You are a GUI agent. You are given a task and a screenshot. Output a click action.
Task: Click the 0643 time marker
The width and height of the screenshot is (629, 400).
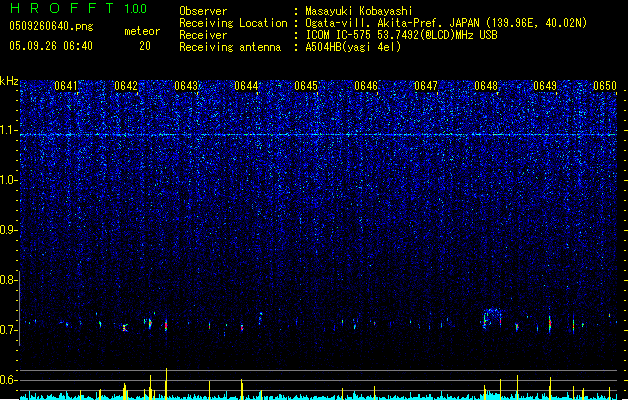pyautogui.click(x=186, y=86)
